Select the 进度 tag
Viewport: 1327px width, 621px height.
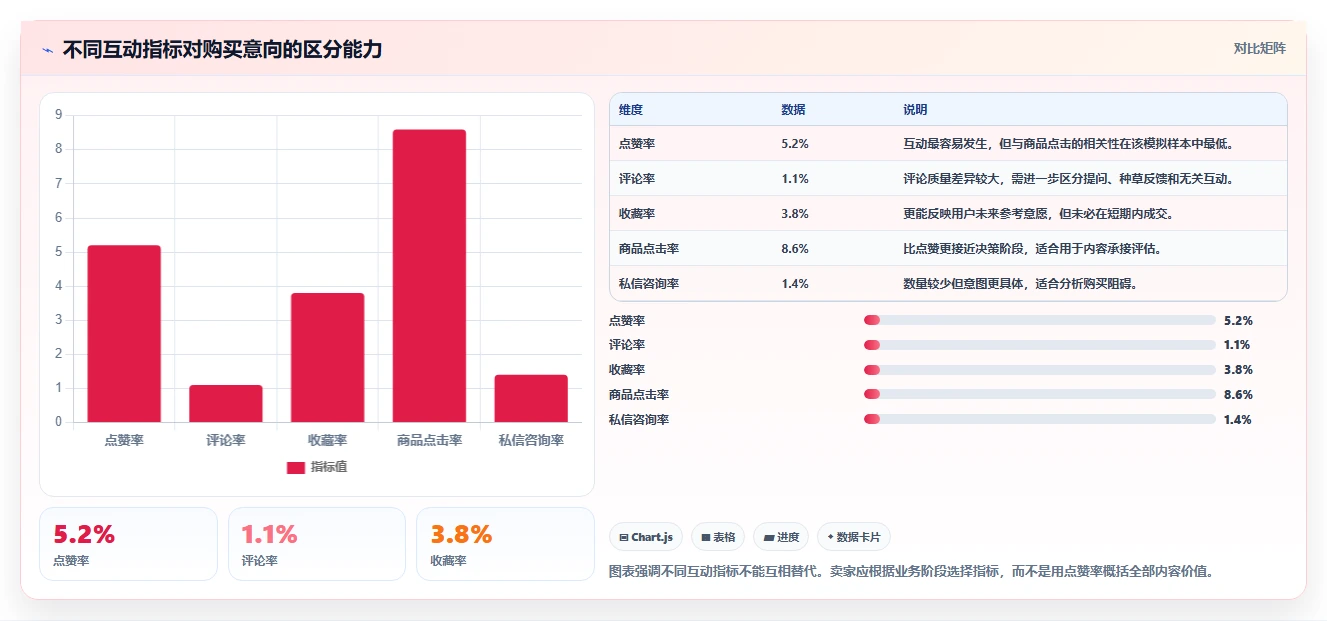tap(781, 537)
